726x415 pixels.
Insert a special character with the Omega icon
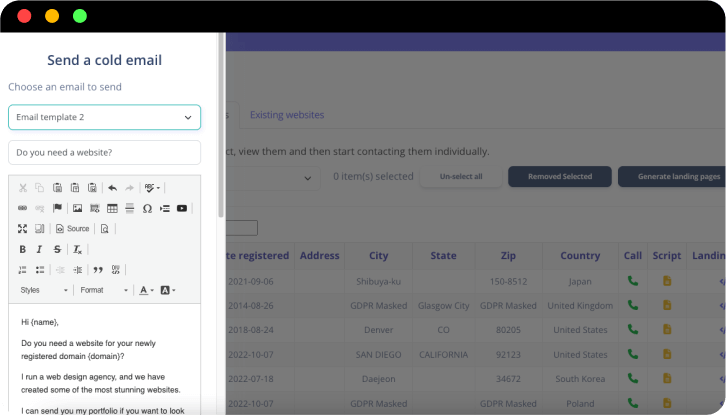pyautogui.click(x=147, y=208)
